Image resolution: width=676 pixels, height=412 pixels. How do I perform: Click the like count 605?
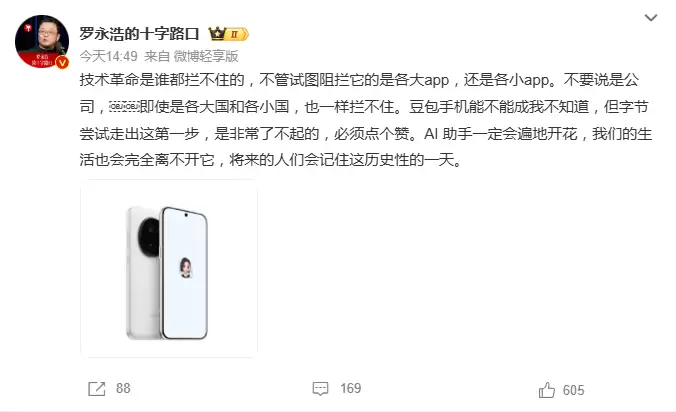tap(573, 390)
